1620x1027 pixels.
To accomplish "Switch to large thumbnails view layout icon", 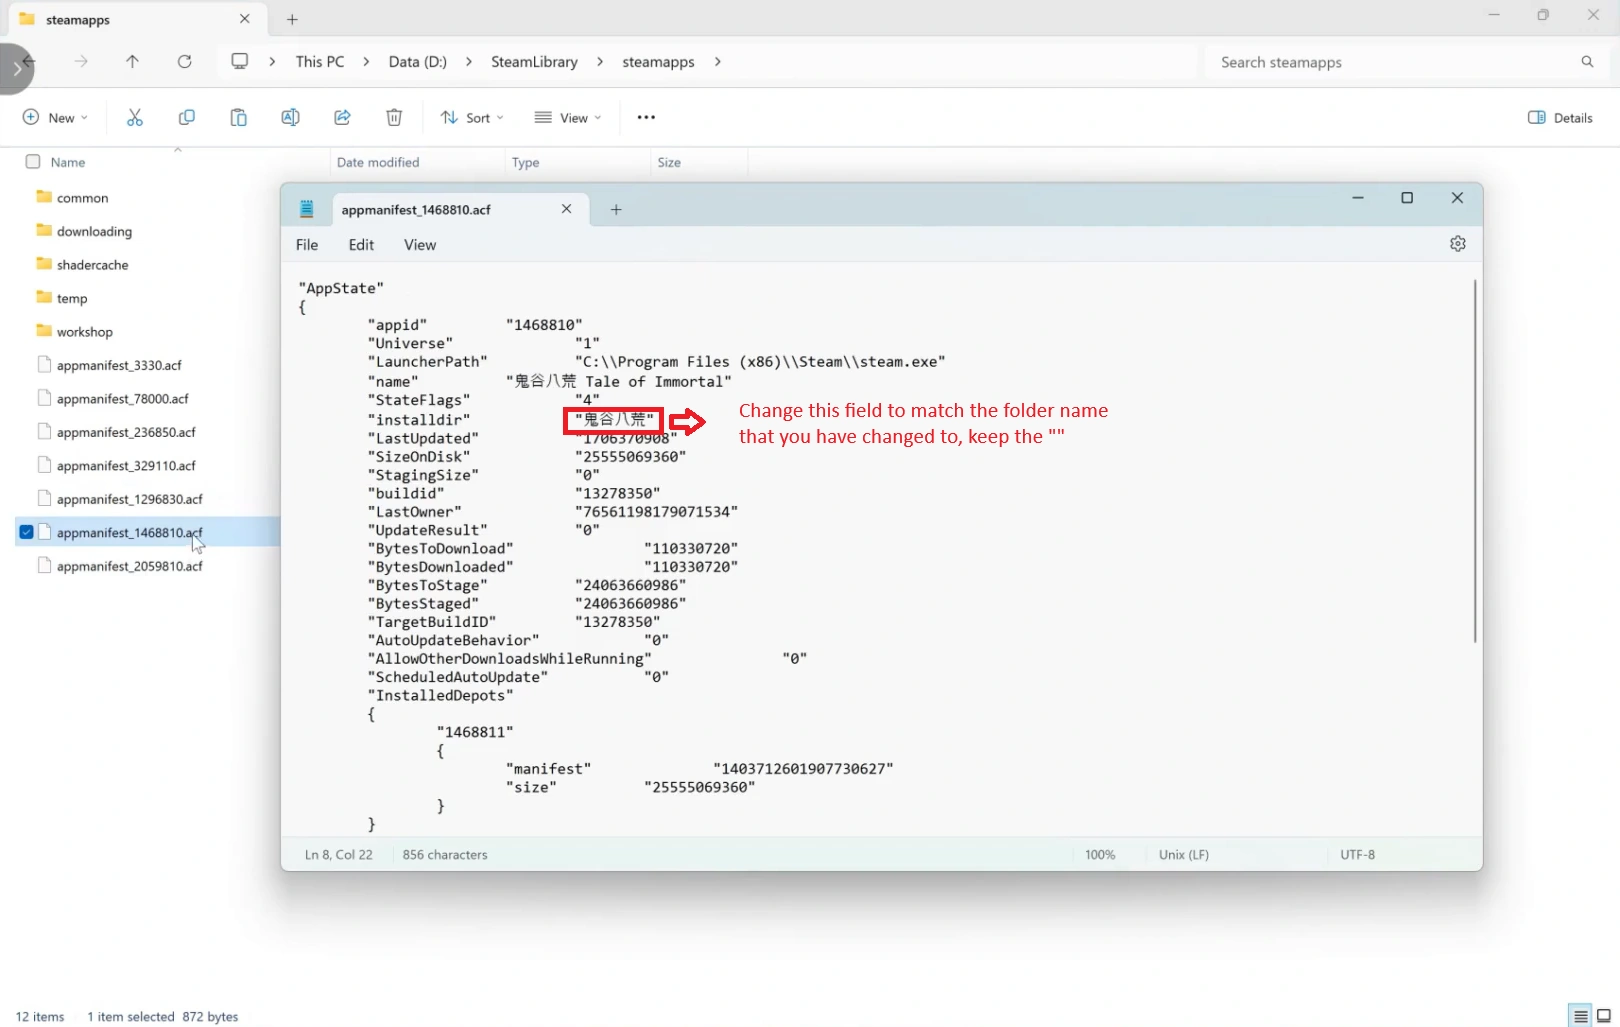I will coord(1604,1016).
